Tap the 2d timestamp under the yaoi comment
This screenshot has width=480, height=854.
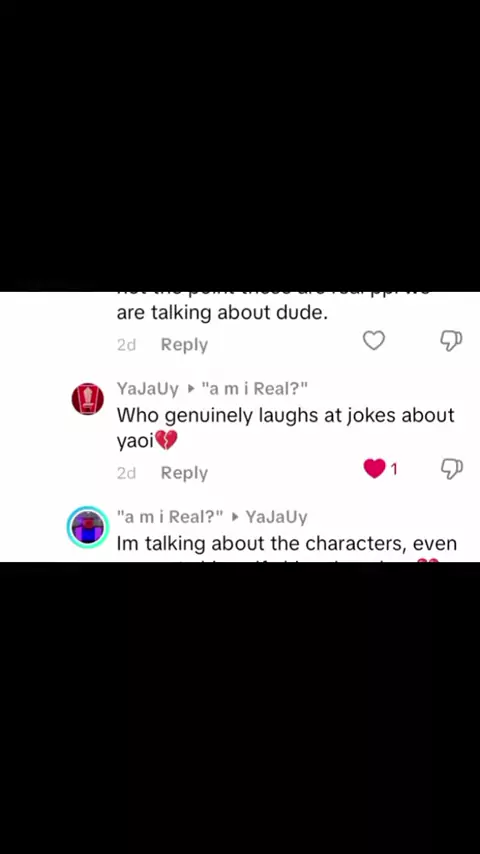(126, 473)
